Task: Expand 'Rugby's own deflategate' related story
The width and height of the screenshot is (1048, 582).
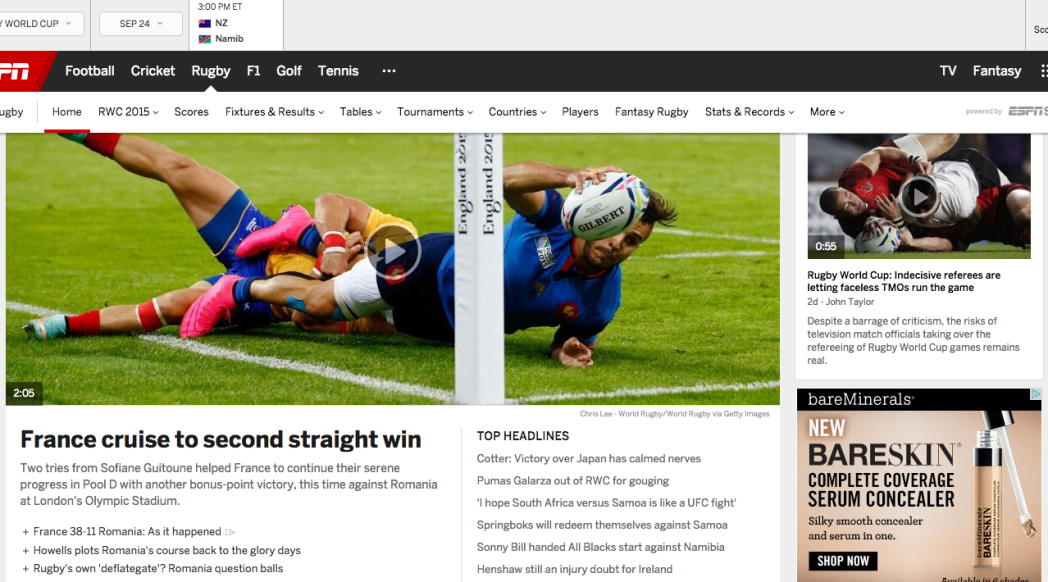Action: (x=25, y=569)
